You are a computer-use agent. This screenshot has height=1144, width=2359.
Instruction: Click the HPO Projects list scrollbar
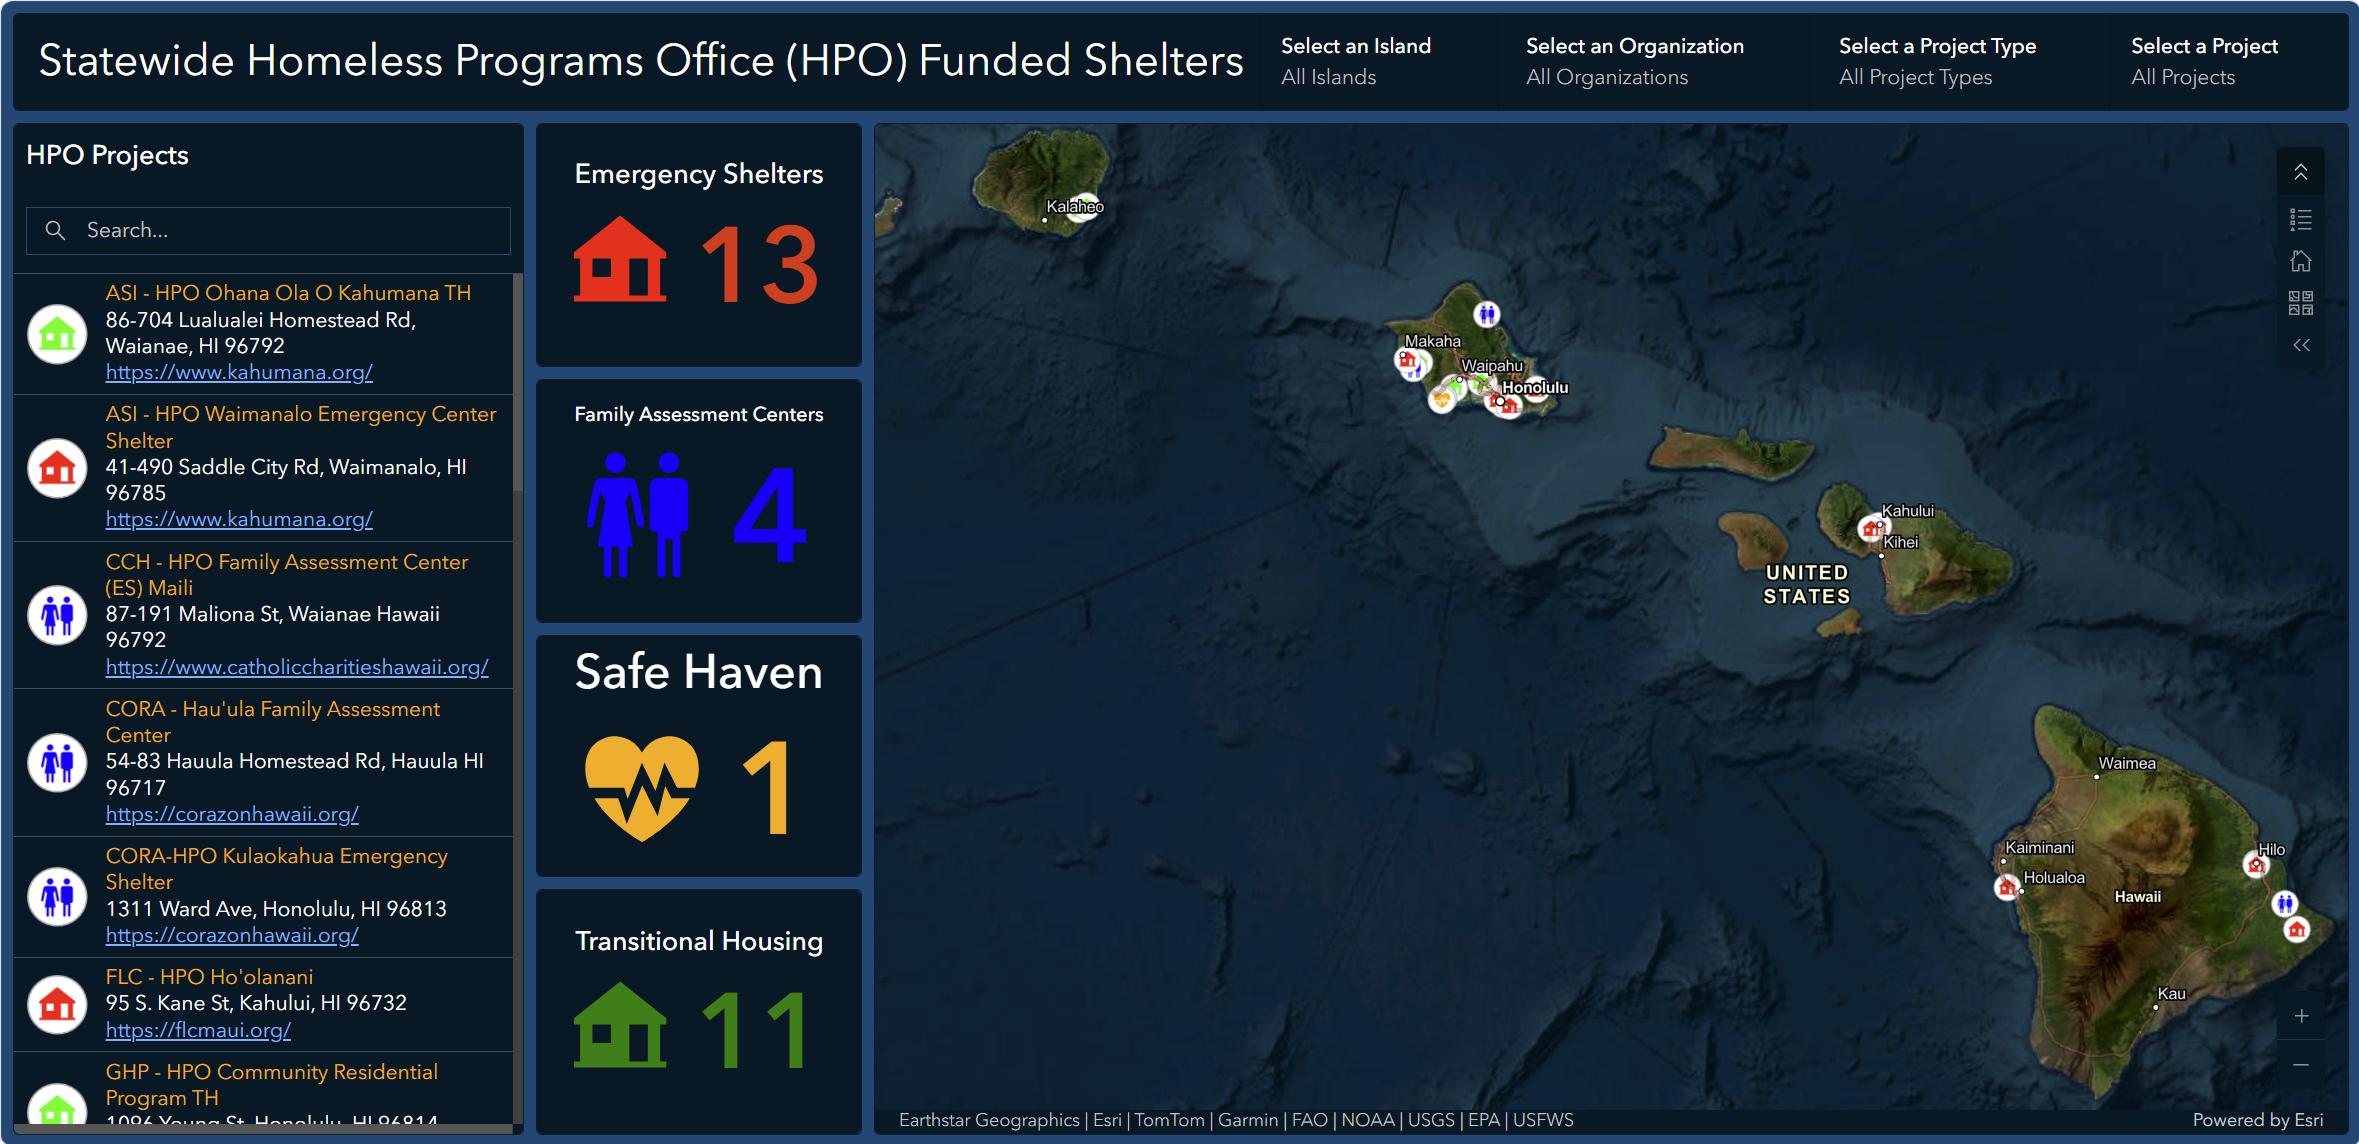pyautogui.click(x=518, y=700)
